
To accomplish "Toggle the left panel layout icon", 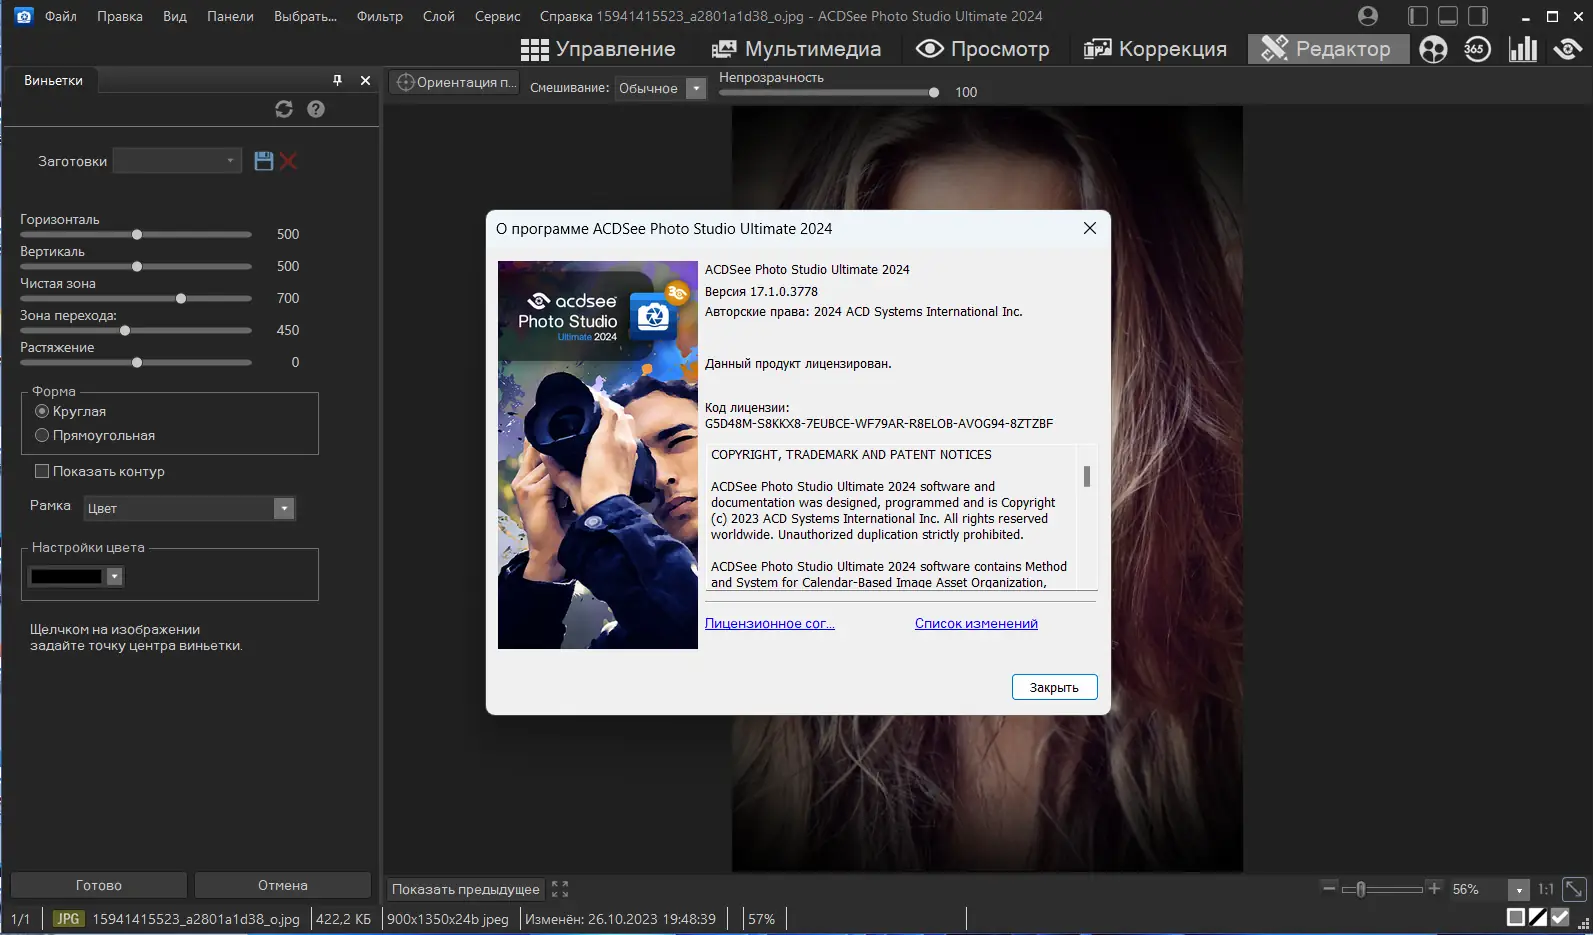I will [x=1418, y=16].
